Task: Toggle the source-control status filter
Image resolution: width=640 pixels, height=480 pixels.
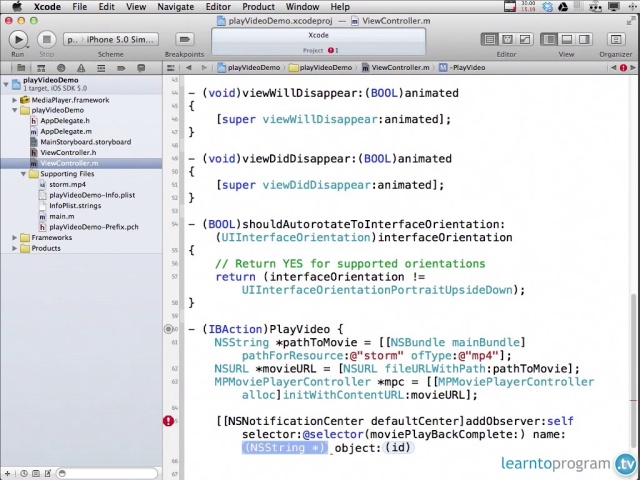Action: [36, 473]
